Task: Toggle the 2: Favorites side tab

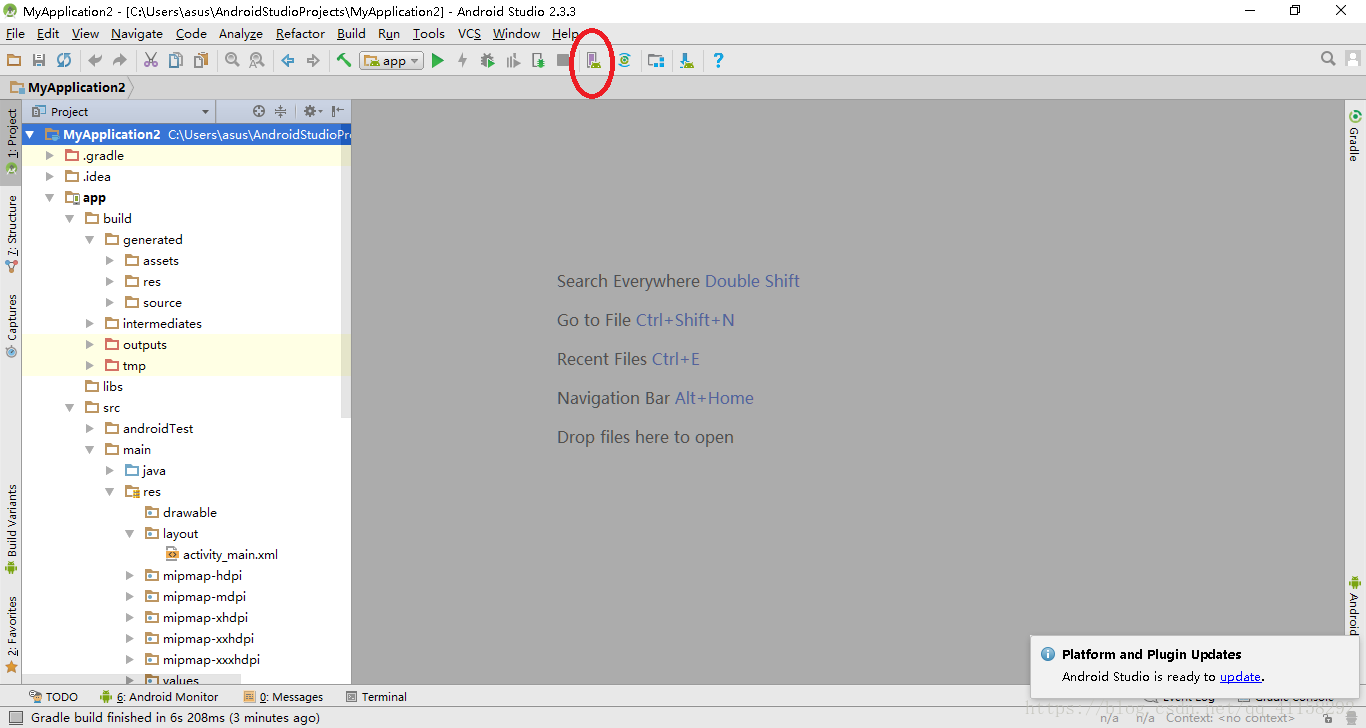Action: click(x=12, y=633)
